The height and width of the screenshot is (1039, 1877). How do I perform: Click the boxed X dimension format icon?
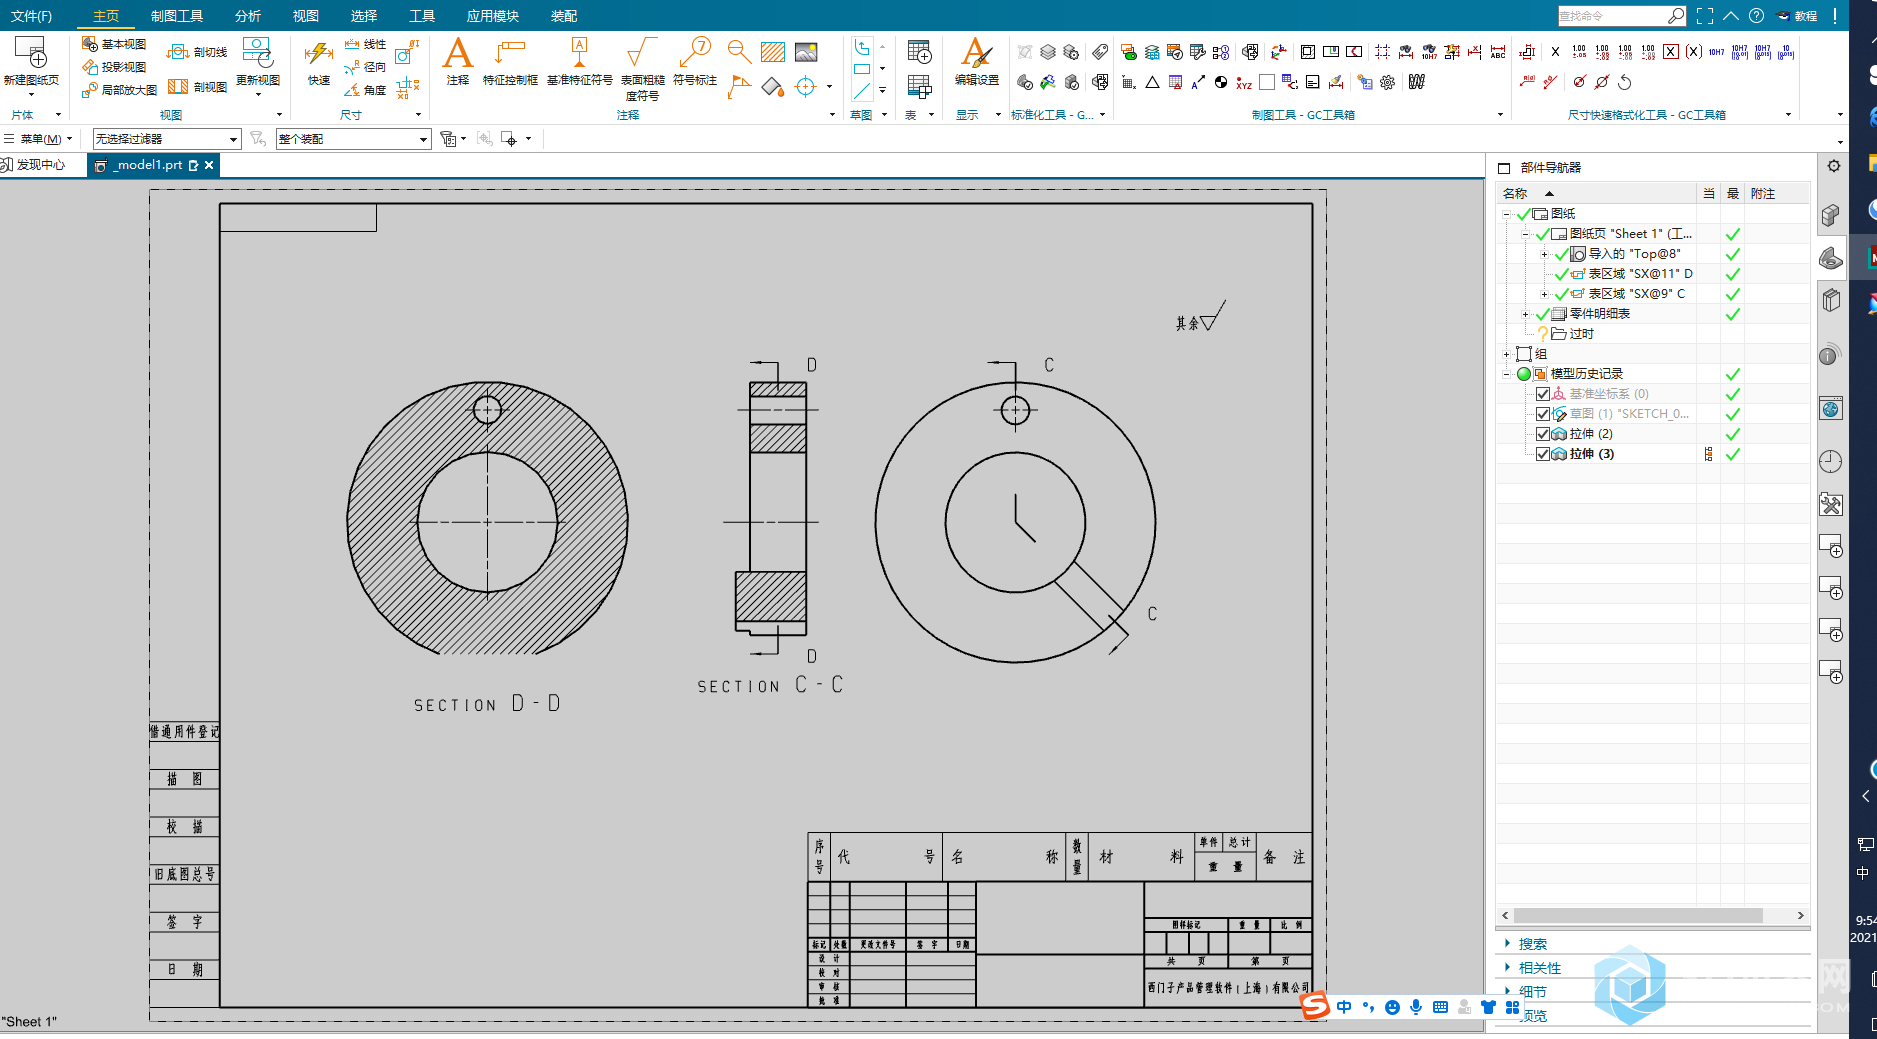click(1671, 52)
